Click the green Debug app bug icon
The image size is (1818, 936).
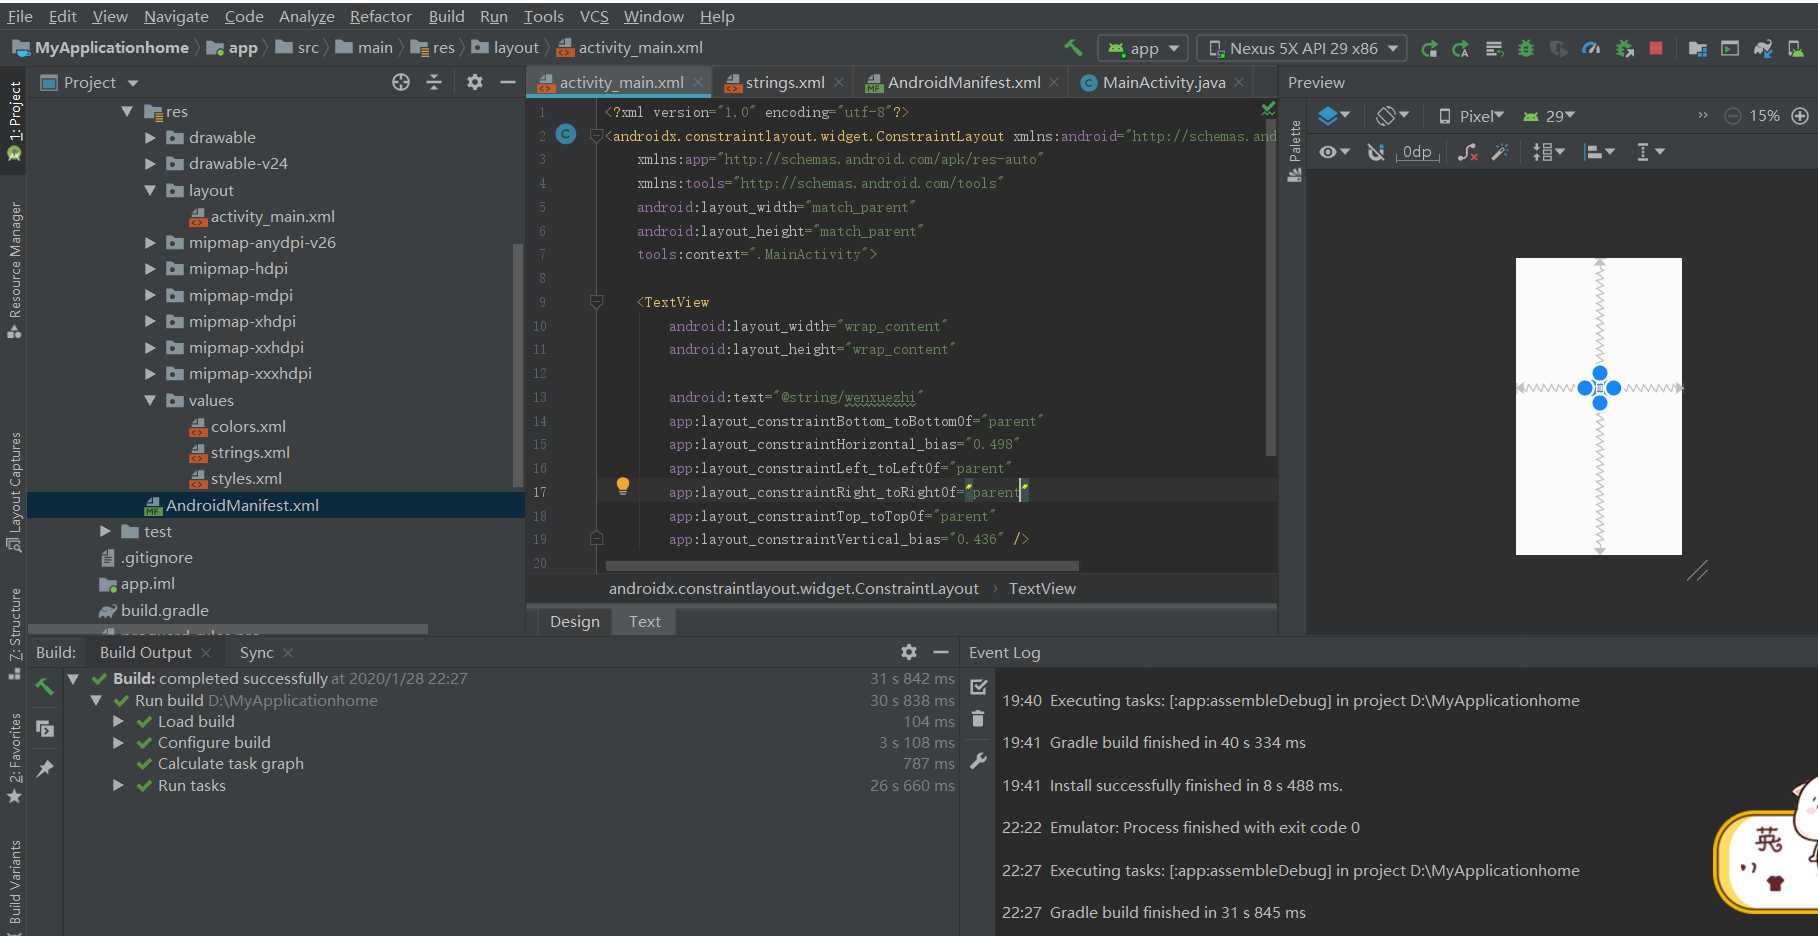coord(1526,48)
